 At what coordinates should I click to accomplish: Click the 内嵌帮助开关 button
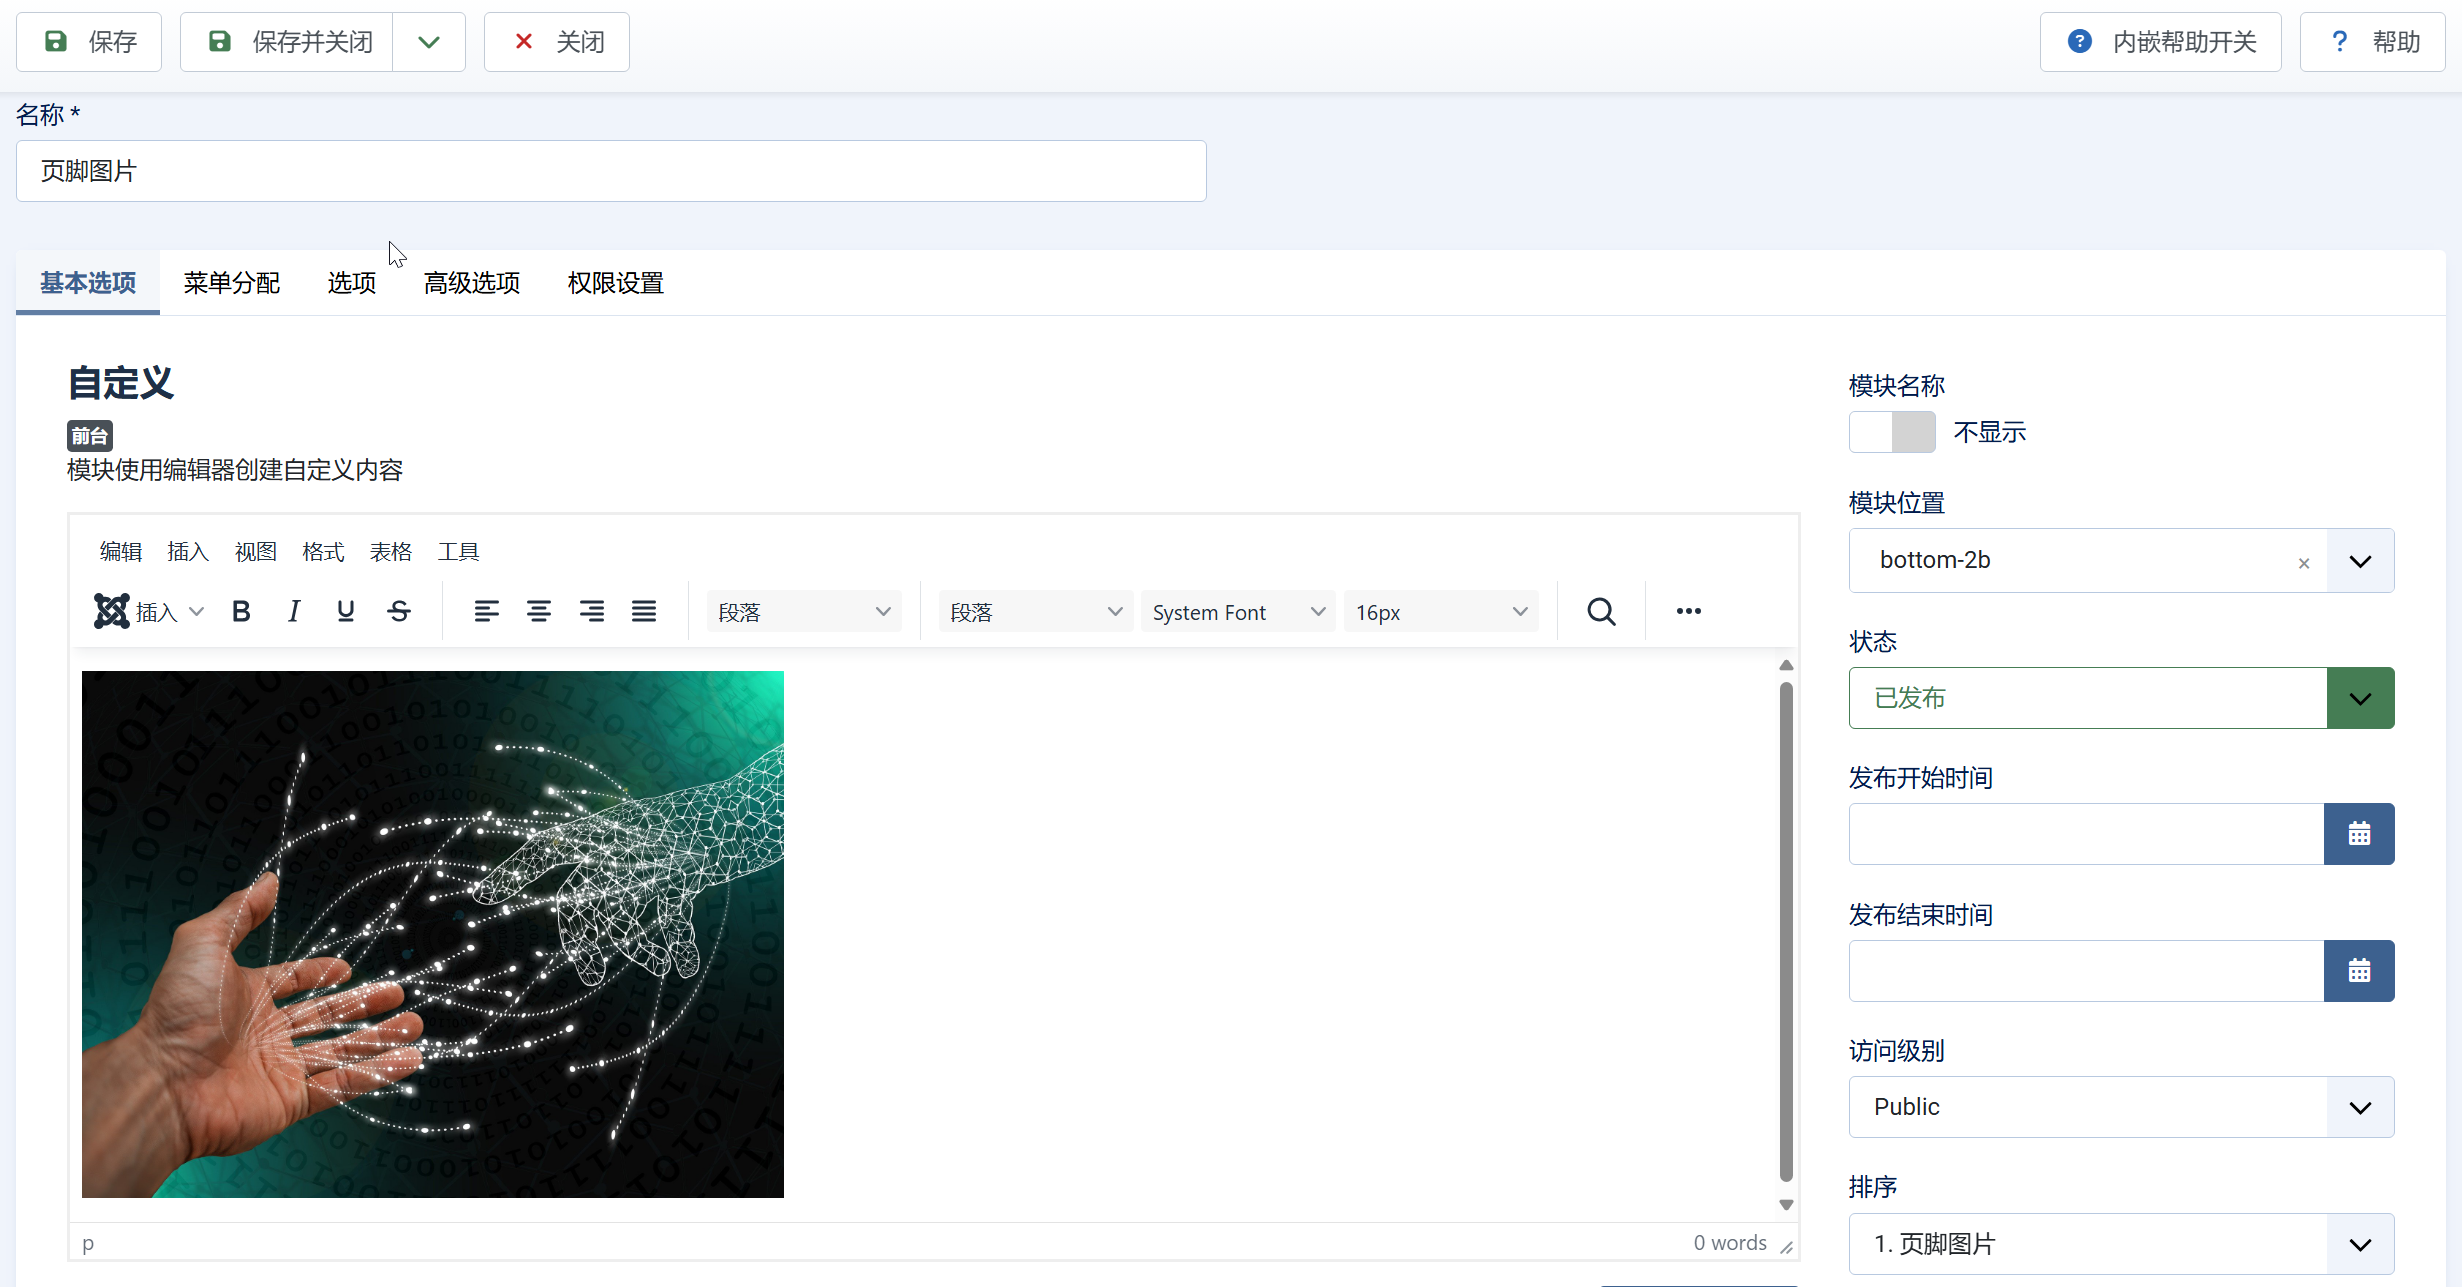click(2160, 42)
